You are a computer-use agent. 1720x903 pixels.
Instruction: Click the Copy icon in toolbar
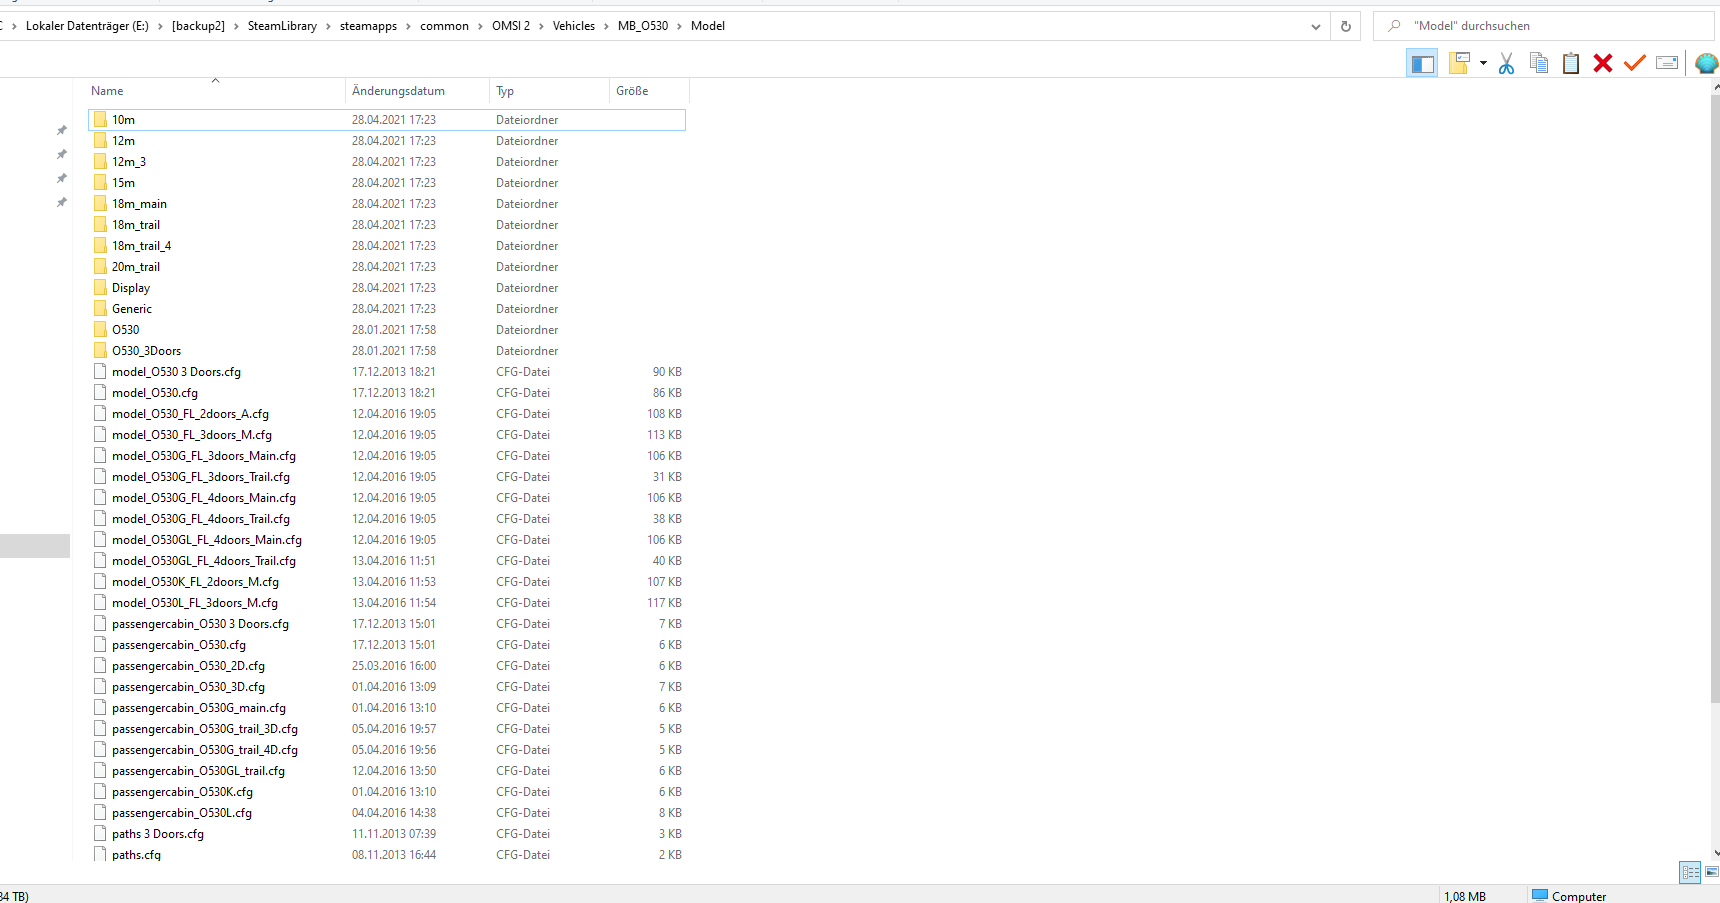[x=1539, y=64]
